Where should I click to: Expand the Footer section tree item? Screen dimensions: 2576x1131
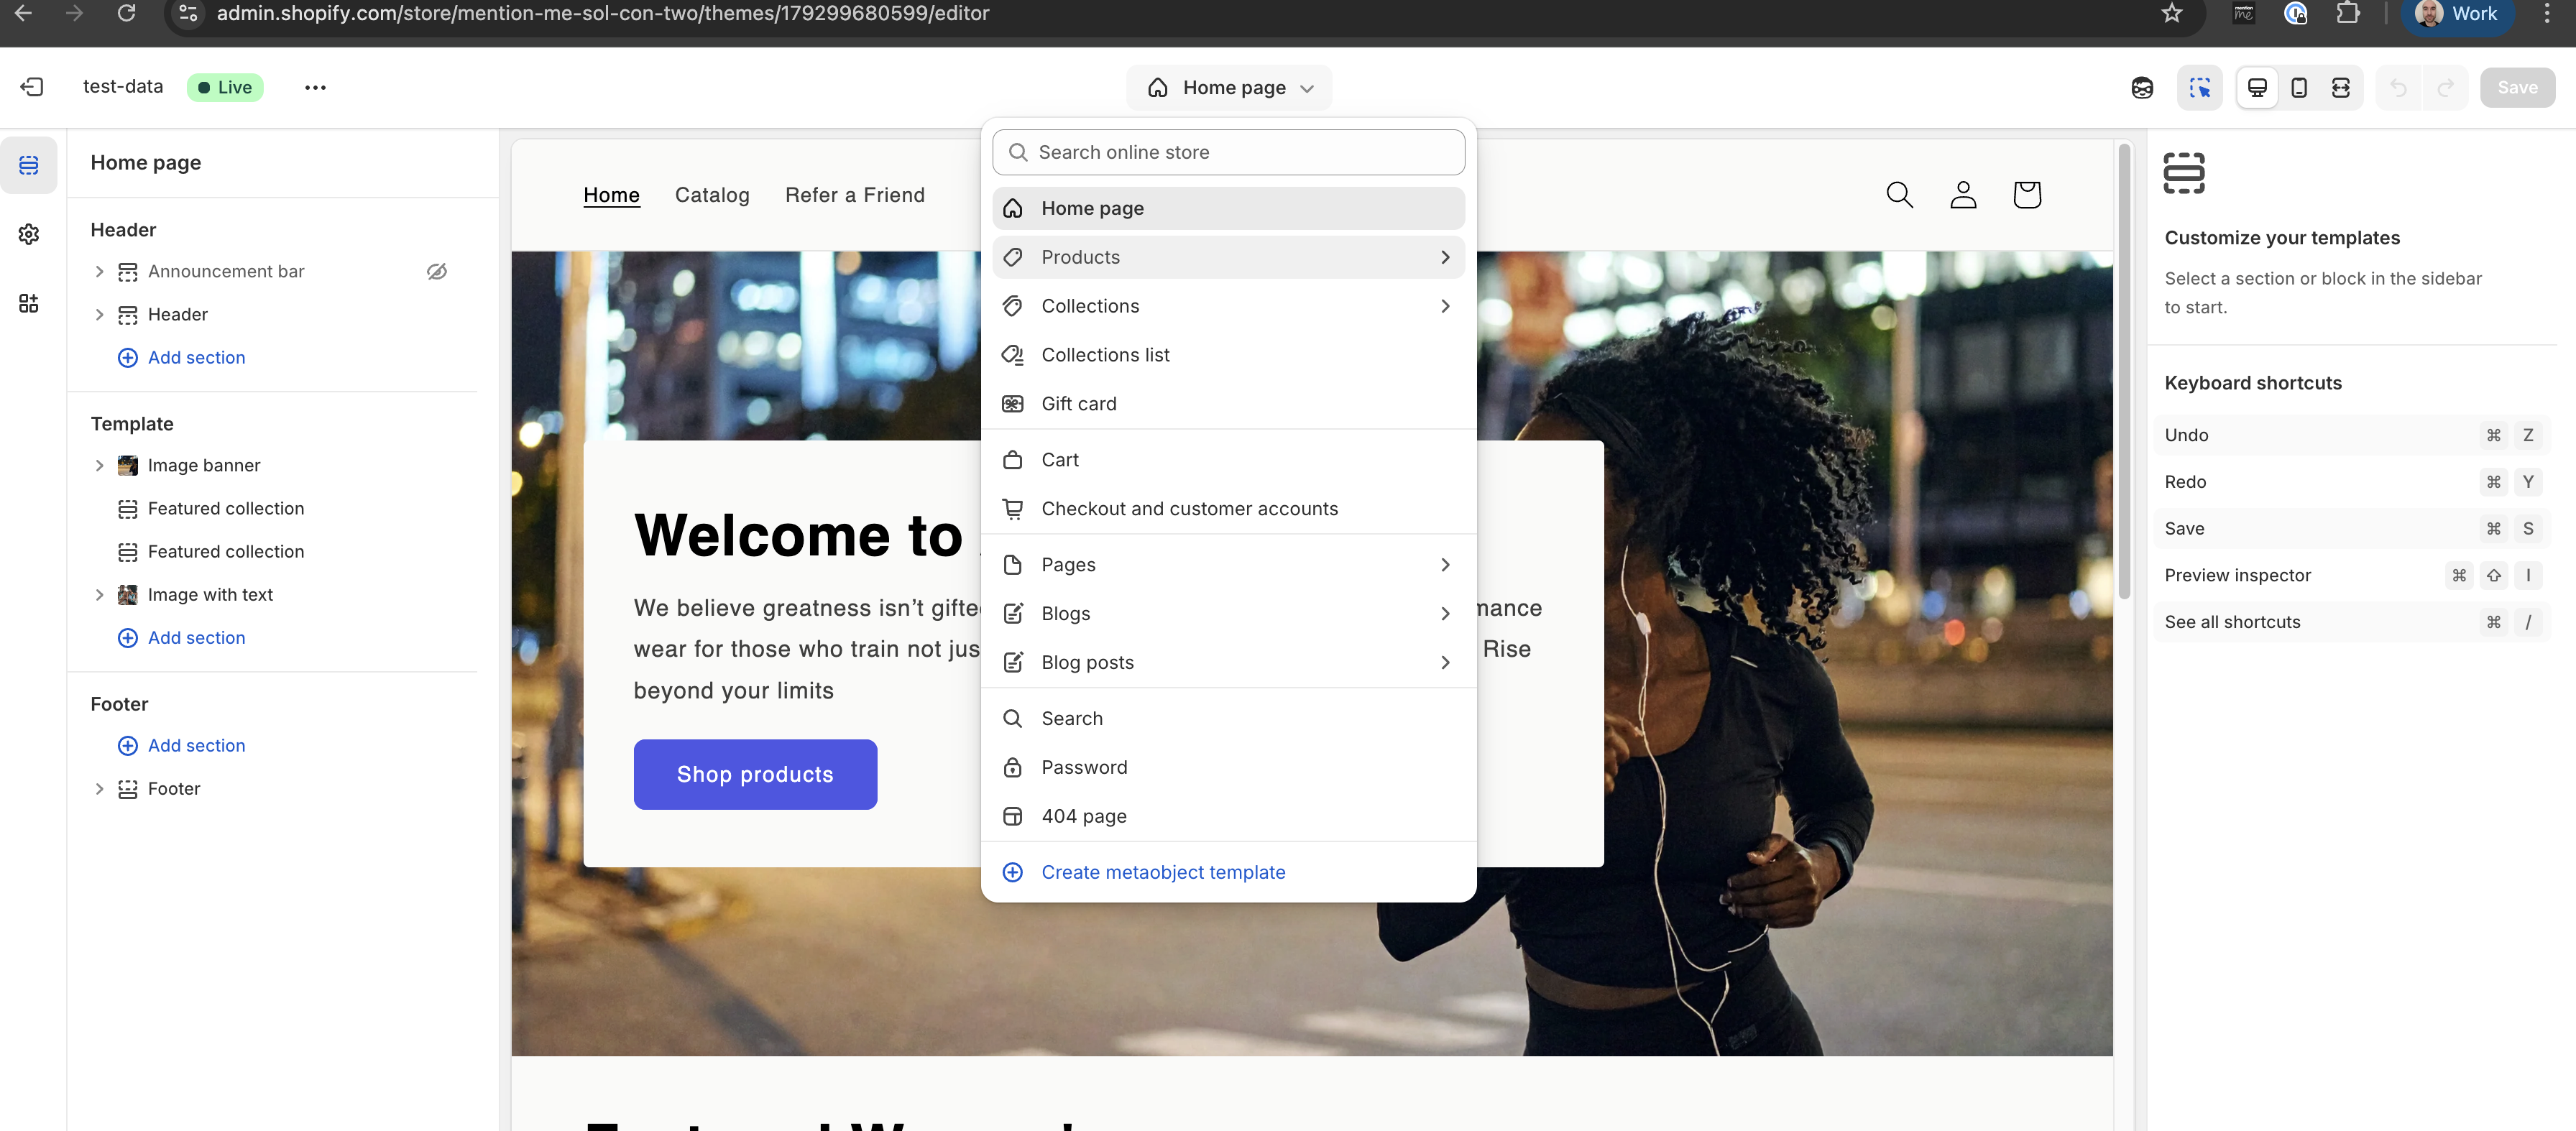pyautogui.click(x=99, y=788)
